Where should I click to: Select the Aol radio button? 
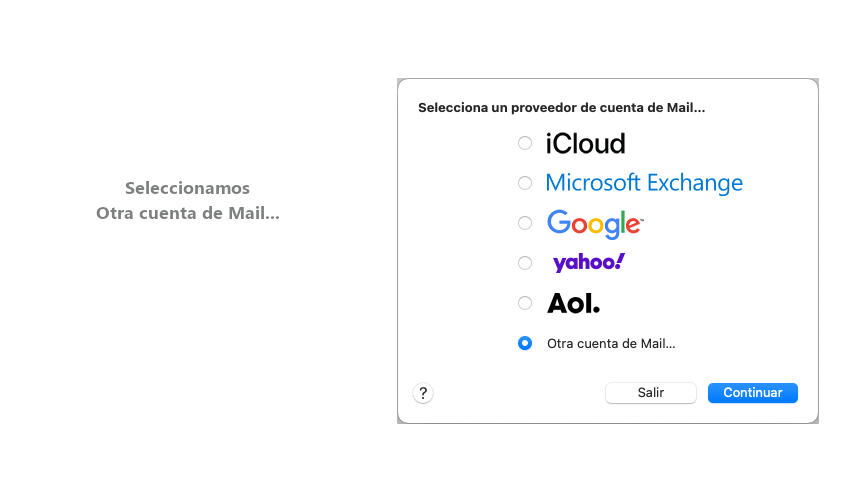[x=525, y=303]
